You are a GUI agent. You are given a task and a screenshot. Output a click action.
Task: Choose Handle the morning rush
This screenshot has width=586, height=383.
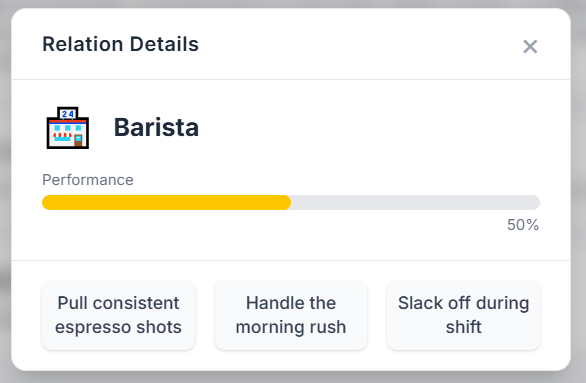291,315
